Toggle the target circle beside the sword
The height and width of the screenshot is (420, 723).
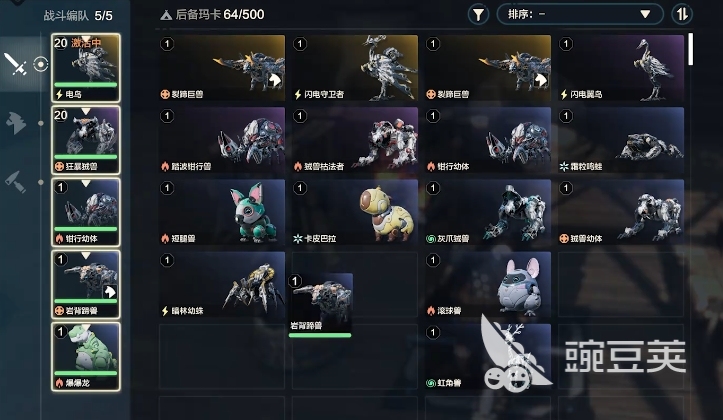click(41, 64)
